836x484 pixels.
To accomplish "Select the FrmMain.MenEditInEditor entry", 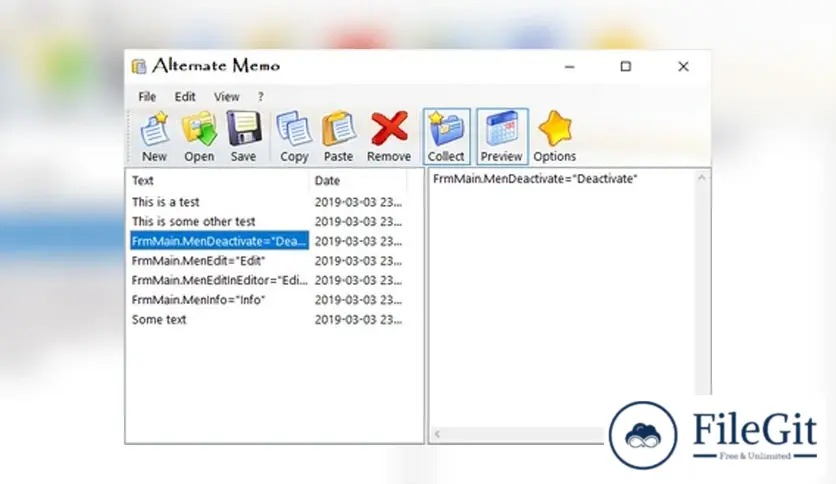I will [x=220, y=280].
